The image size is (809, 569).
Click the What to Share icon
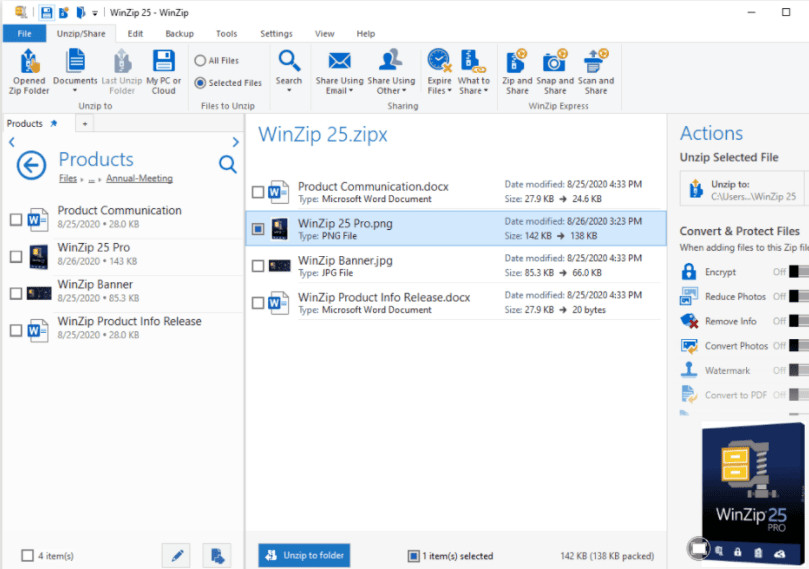tap(473, 61)
